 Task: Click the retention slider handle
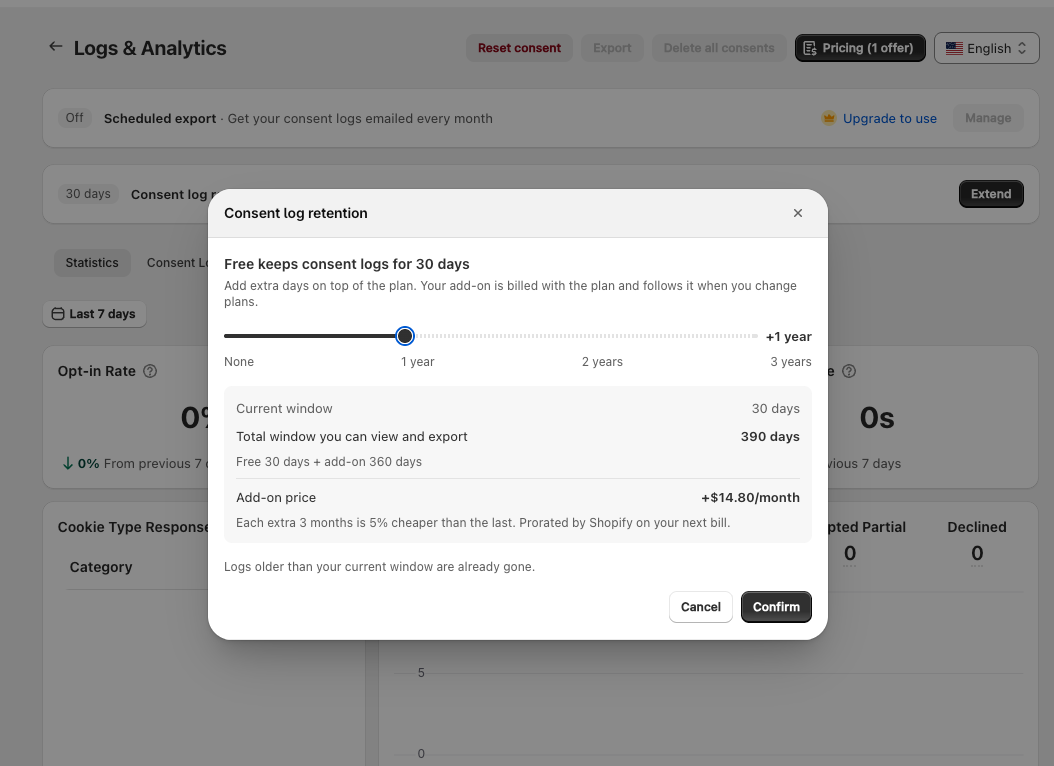405,335
